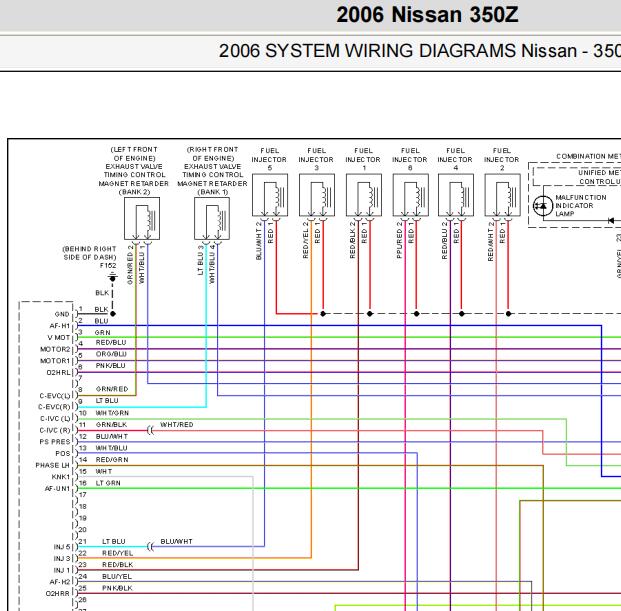Click the 'ORG/BLU' wire label at pin 5
Viewport: 621px width, 611px height.
[111, 354]
